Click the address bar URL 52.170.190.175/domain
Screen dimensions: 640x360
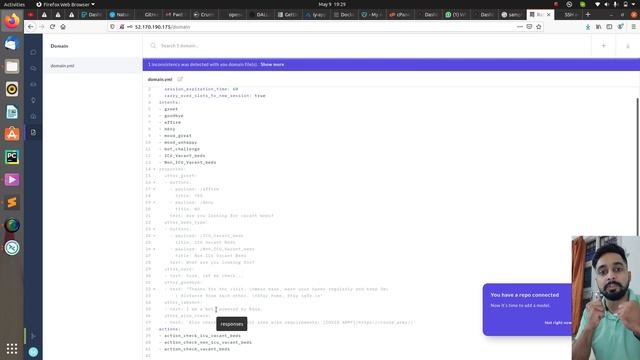coord(162,27)
